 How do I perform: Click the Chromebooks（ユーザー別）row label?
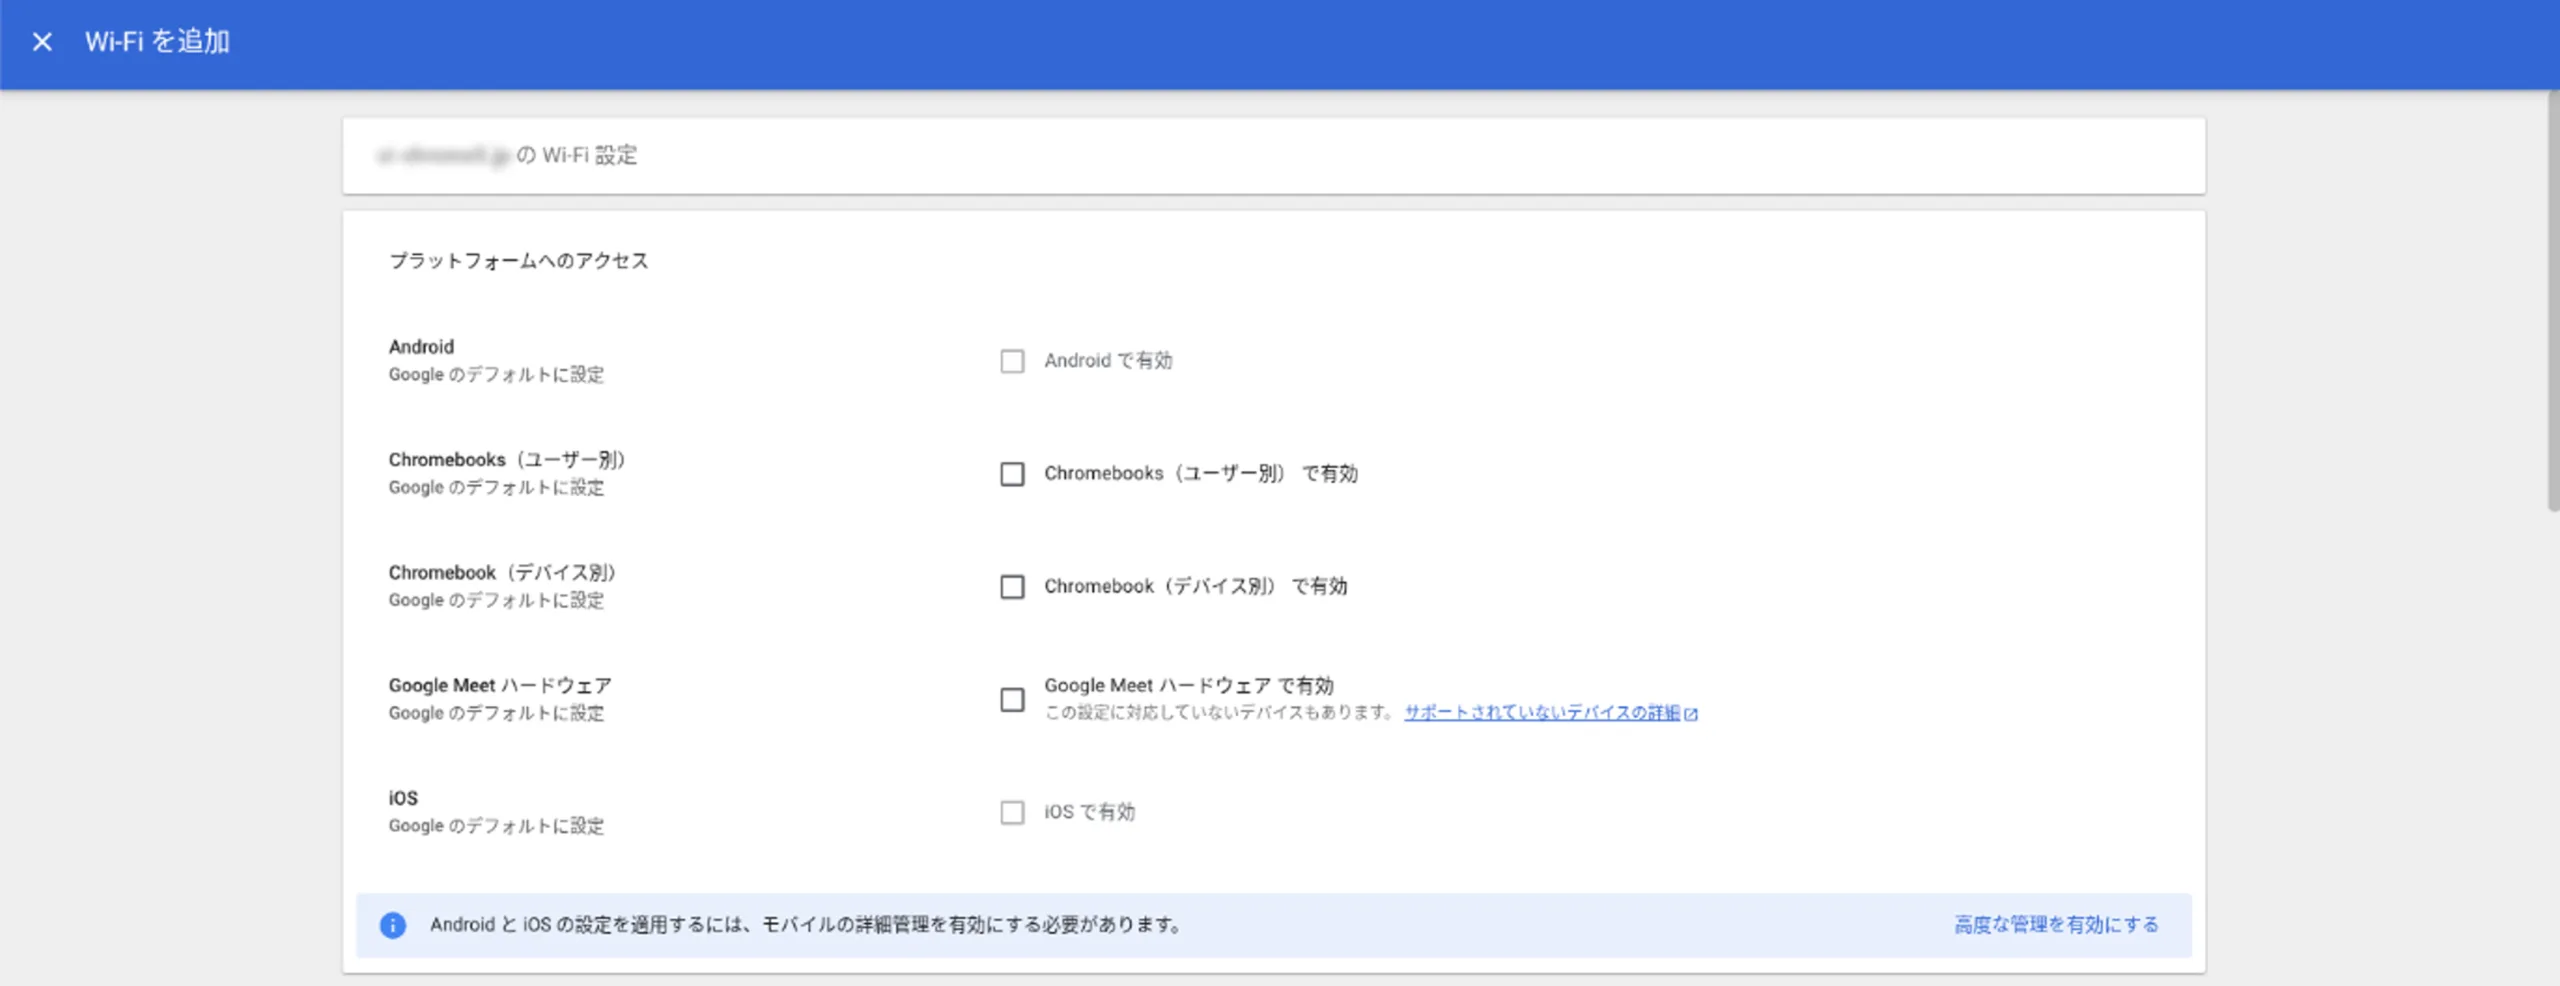507,460
